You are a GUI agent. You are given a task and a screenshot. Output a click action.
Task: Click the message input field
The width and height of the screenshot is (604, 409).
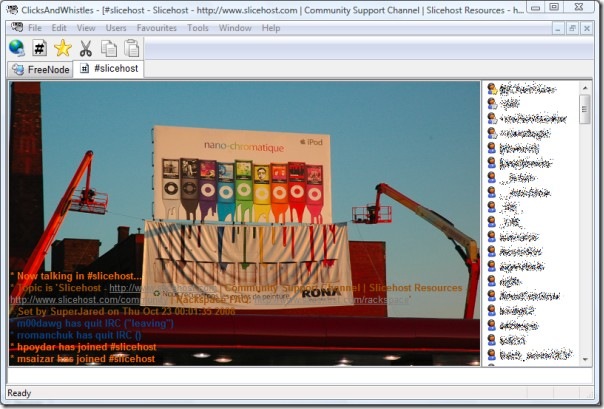(x=300, y=375)
